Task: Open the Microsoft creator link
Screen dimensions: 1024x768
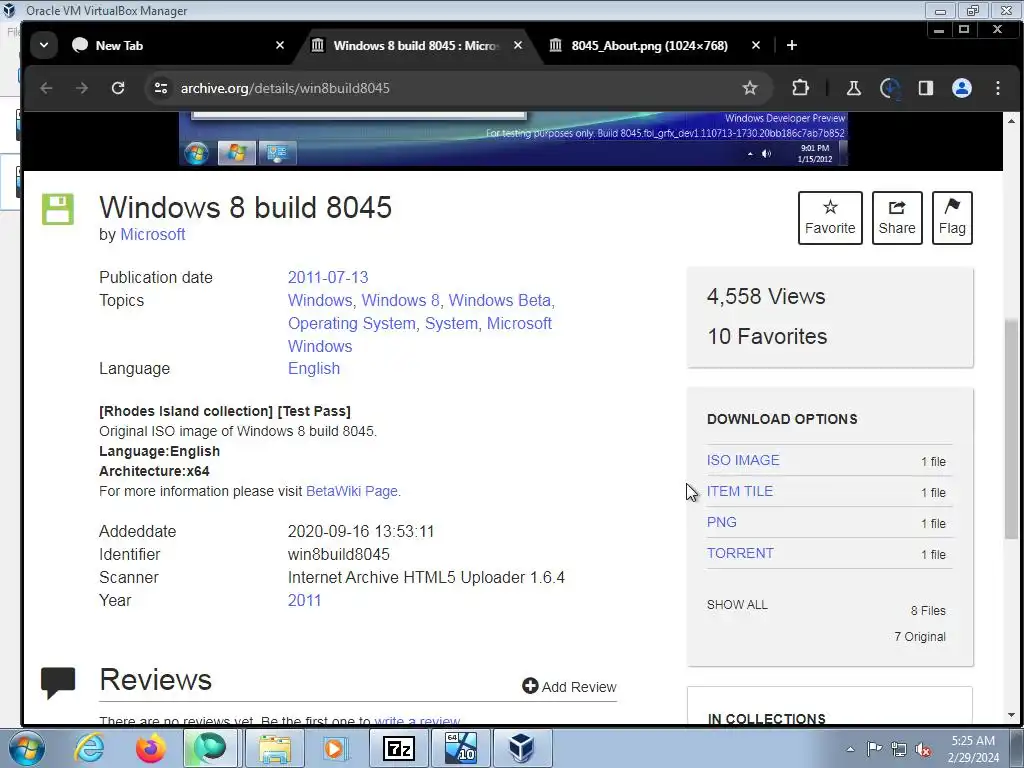Action: coord(153,234)
